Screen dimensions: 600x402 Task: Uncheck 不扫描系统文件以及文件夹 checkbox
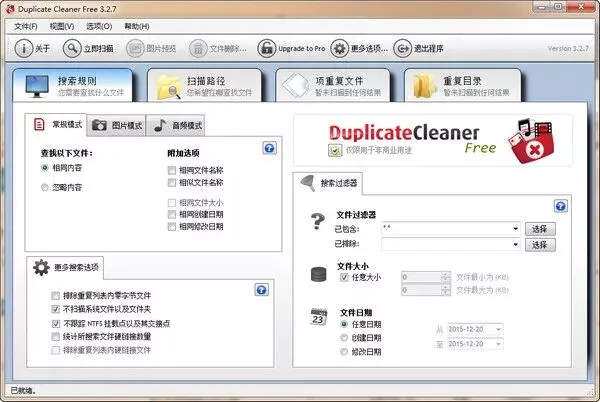55,309
